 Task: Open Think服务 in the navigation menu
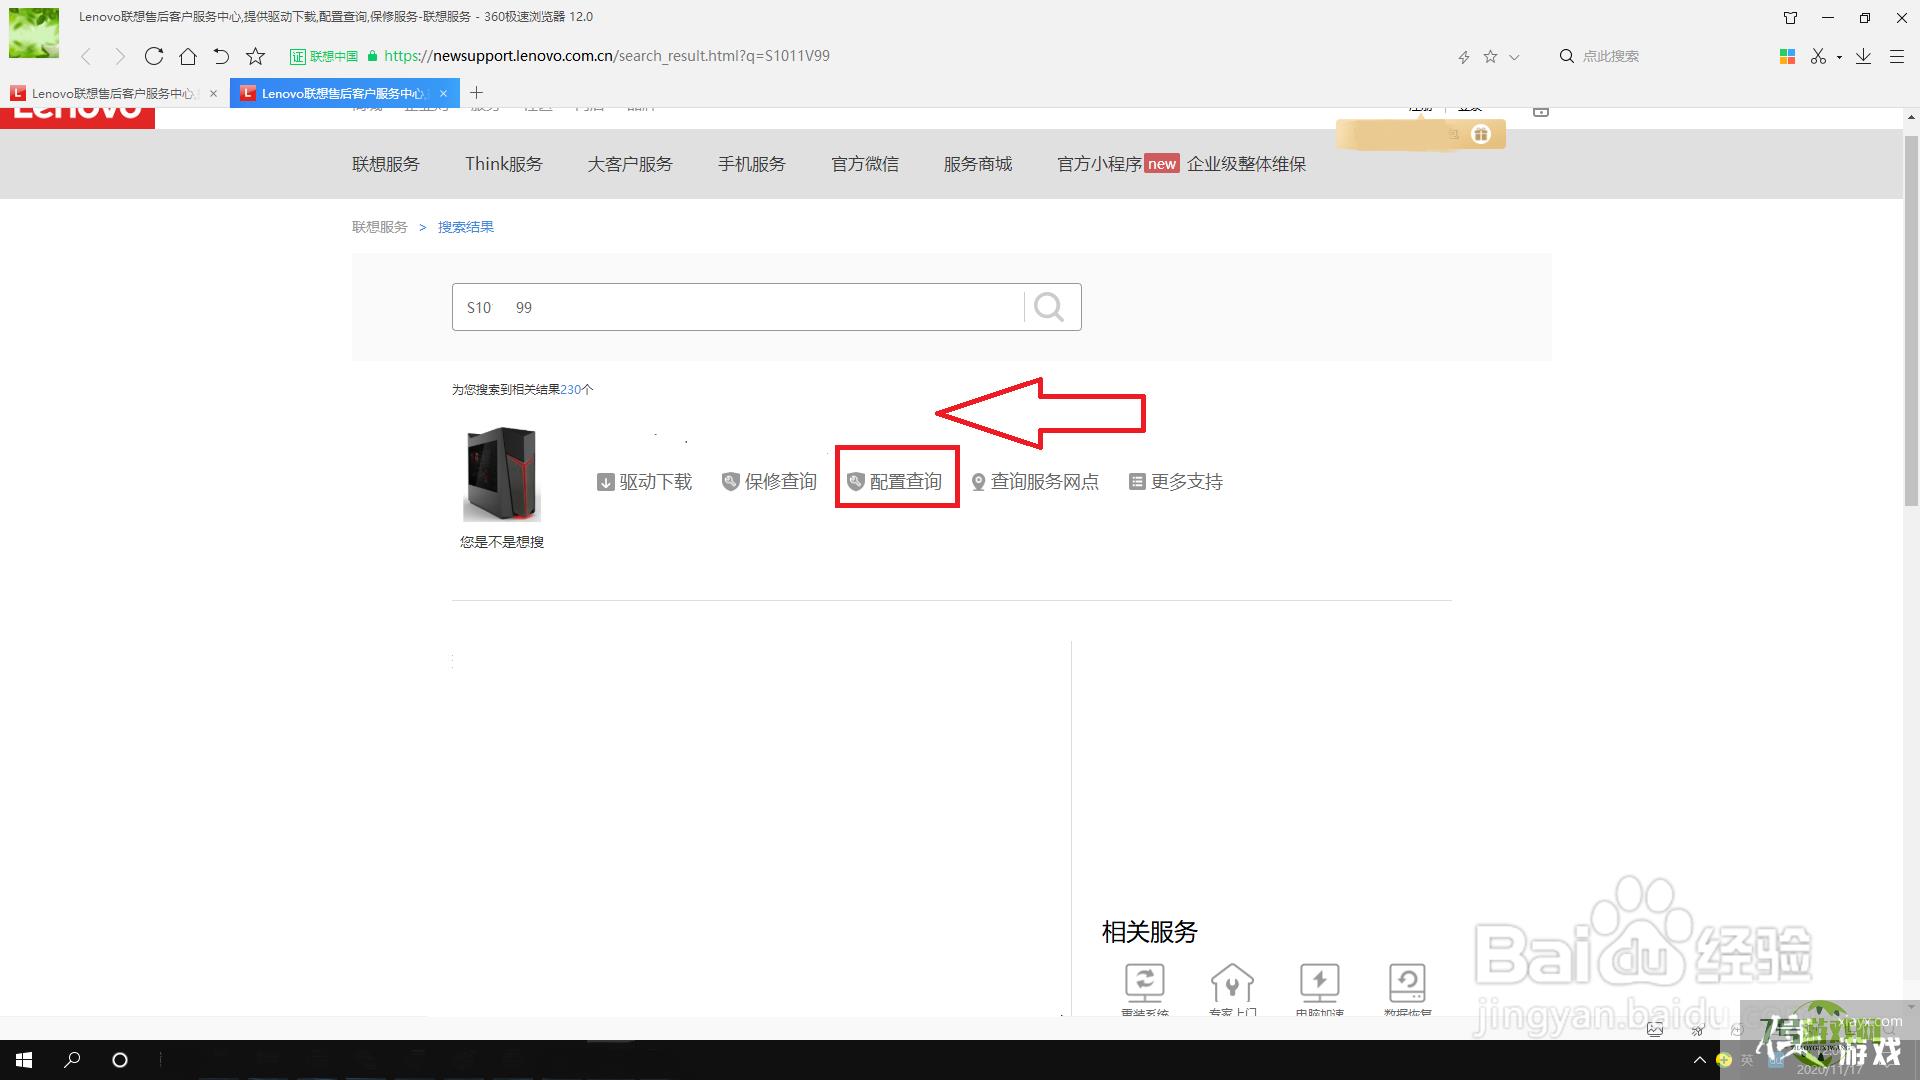click(504, 164)
